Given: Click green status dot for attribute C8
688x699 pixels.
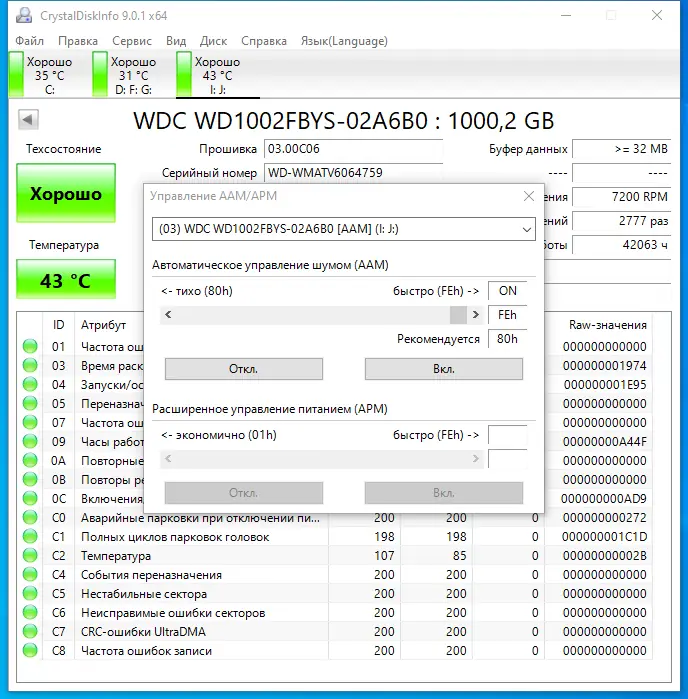Looking at the screenshot, I should (x=30, y=650).
